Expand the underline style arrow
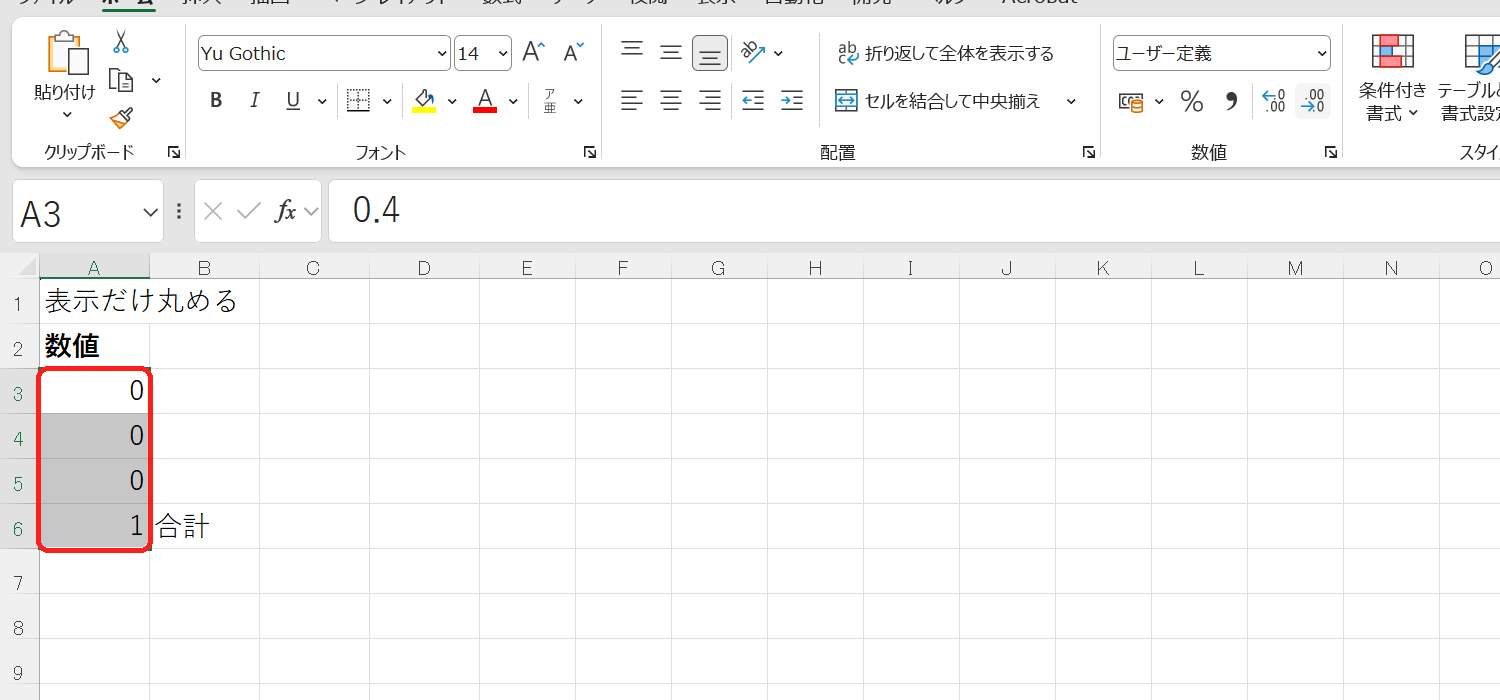The image size is (1500, 700). click(x=322, y=101)
